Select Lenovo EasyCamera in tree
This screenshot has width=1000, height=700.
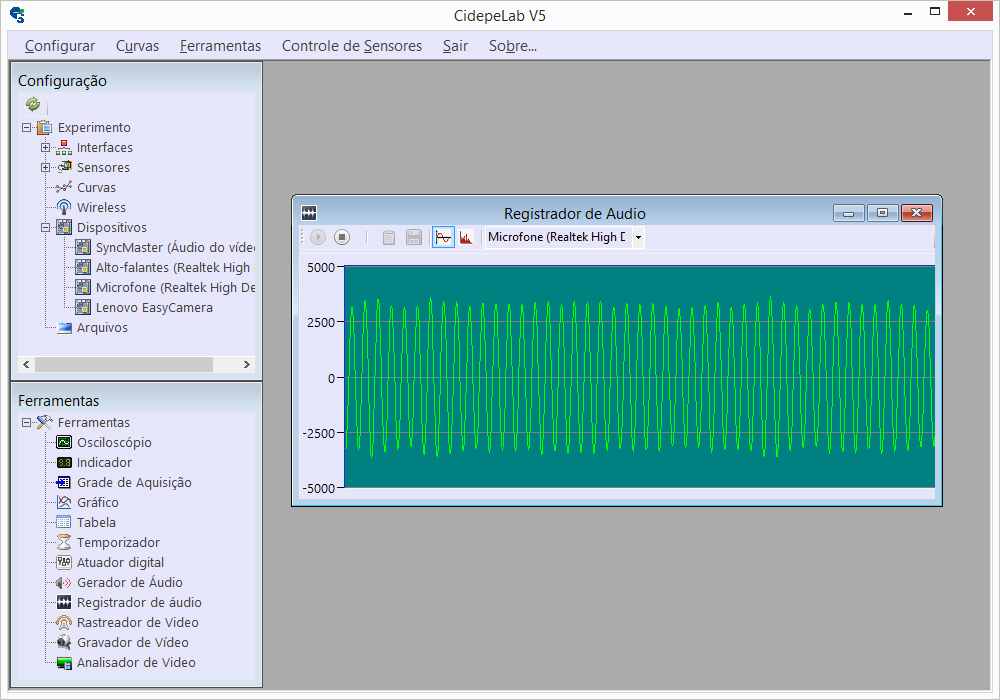[154, 307]
